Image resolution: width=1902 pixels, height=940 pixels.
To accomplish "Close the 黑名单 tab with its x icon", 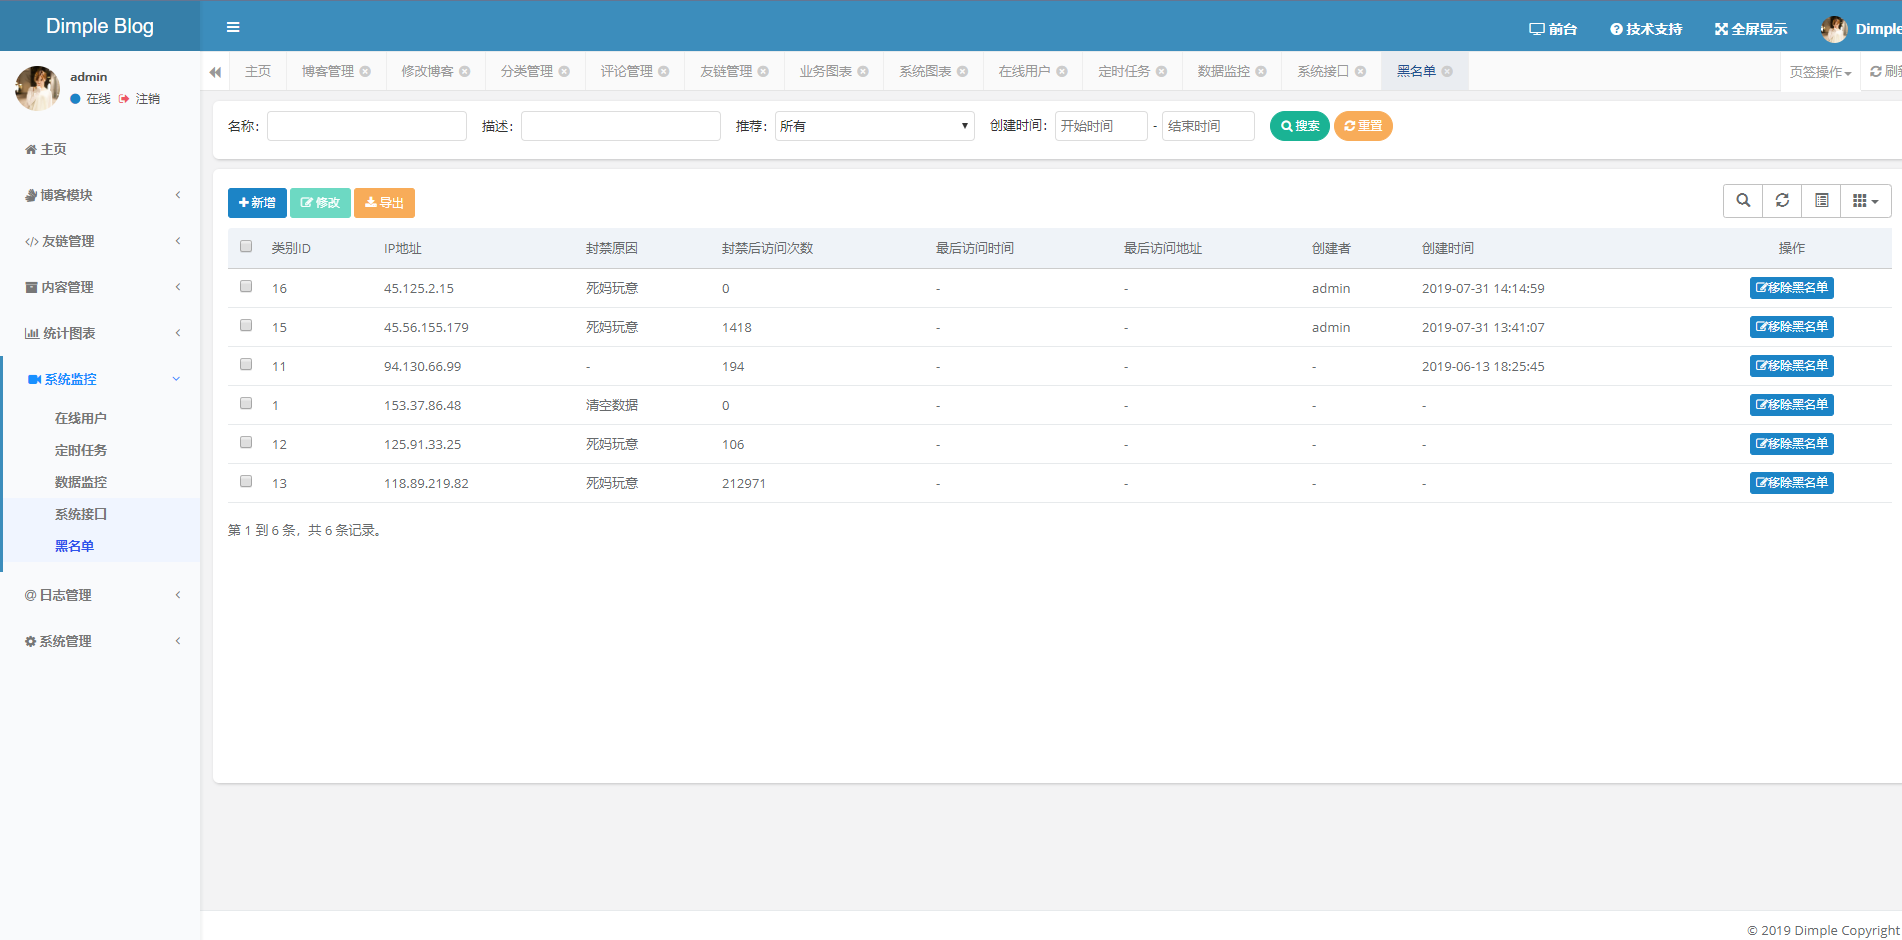I will (1447, 71).
